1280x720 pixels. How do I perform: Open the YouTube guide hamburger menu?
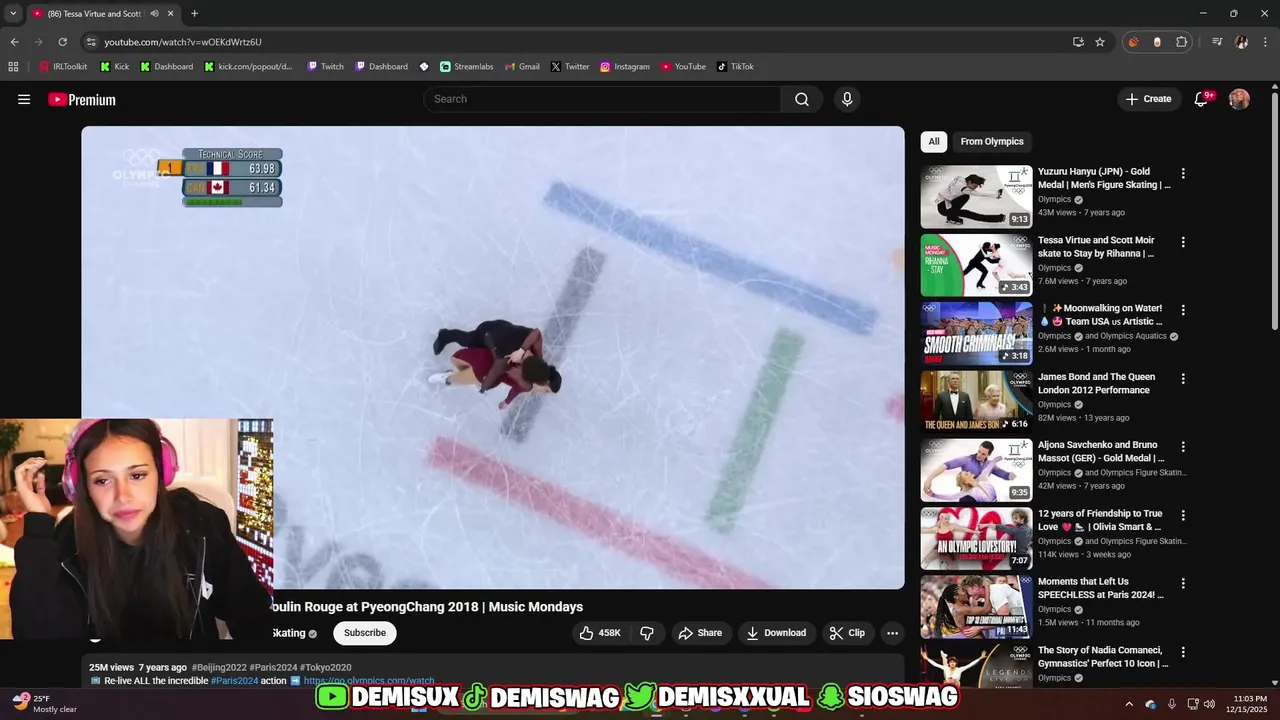pos(24,99)
